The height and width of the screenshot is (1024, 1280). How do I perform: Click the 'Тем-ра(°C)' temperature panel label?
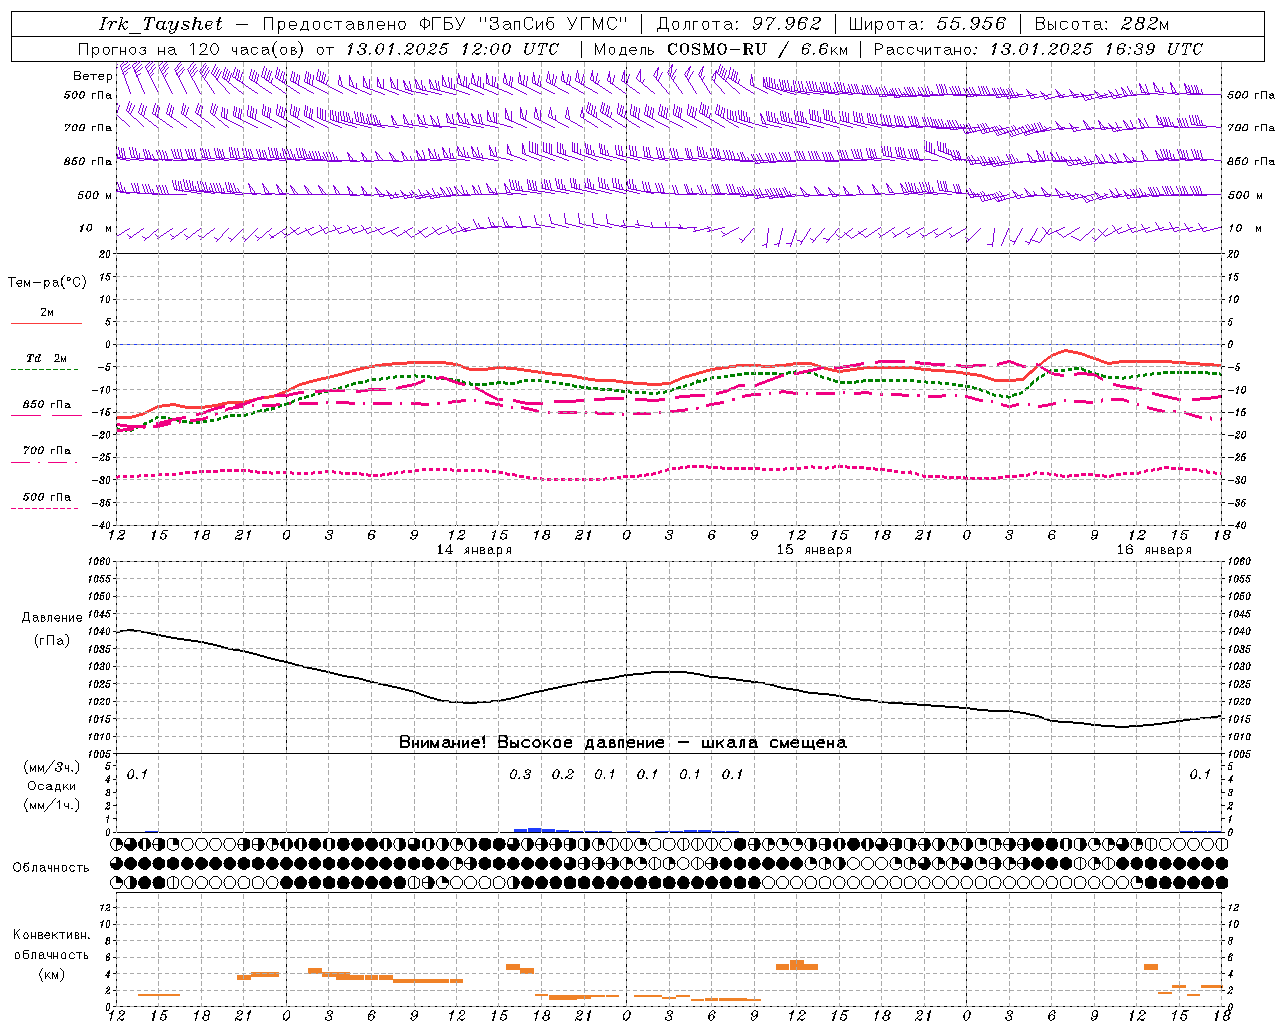pos(47,283)
